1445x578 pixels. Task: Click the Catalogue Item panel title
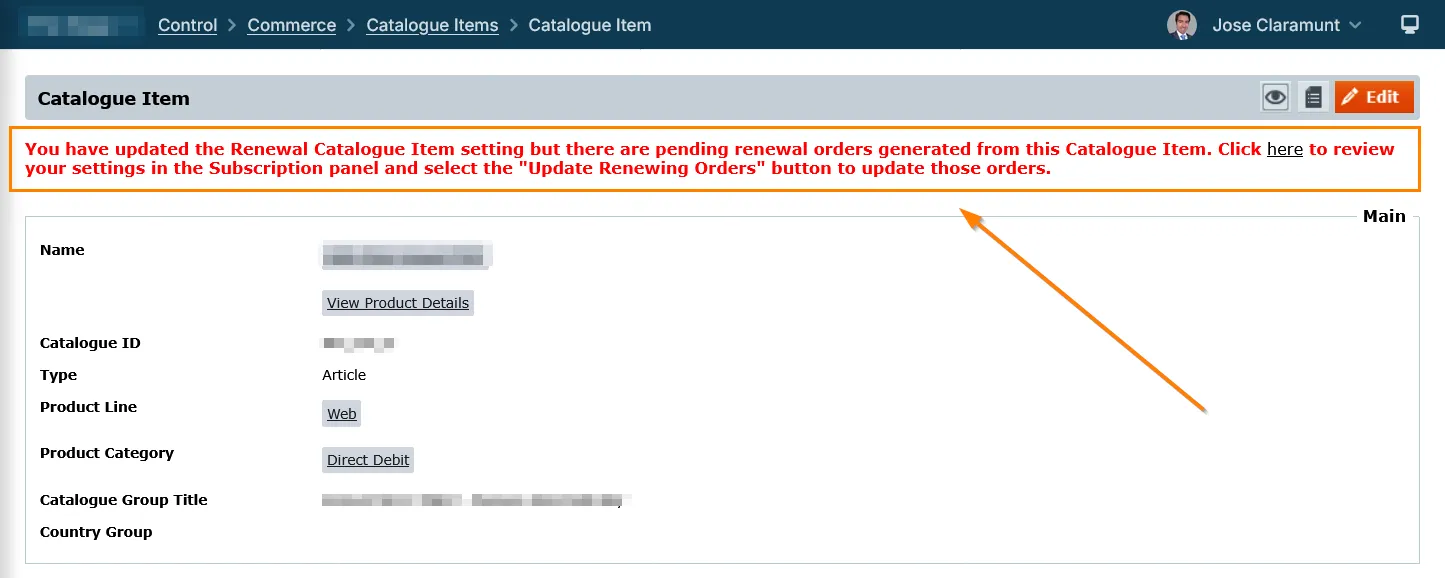point(113,98)
